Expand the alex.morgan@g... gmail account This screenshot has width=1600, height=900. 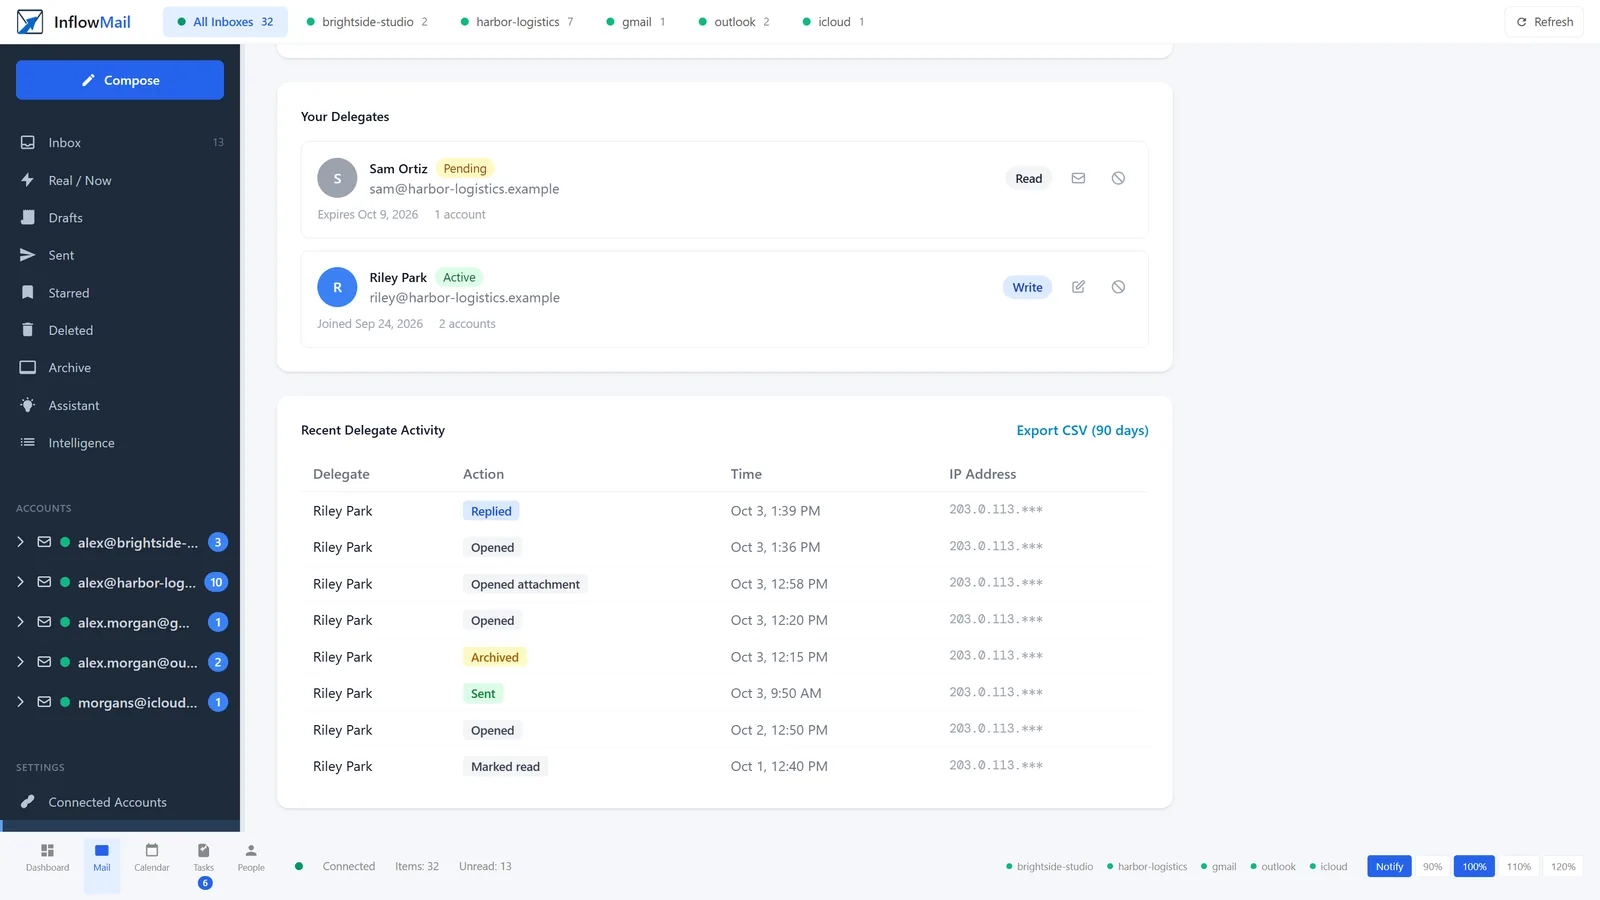[x=20, y=622]
